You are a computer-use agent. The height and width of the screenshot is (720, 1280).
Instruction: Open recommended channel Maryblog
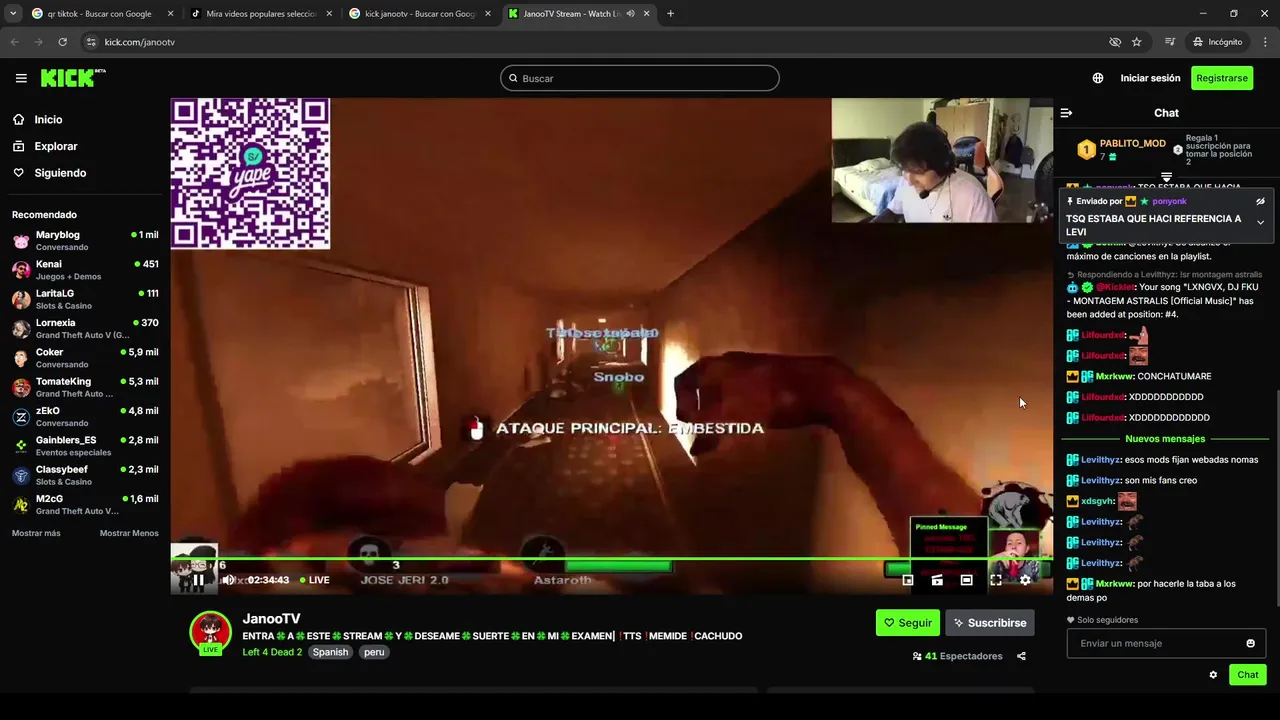[85, 240]
